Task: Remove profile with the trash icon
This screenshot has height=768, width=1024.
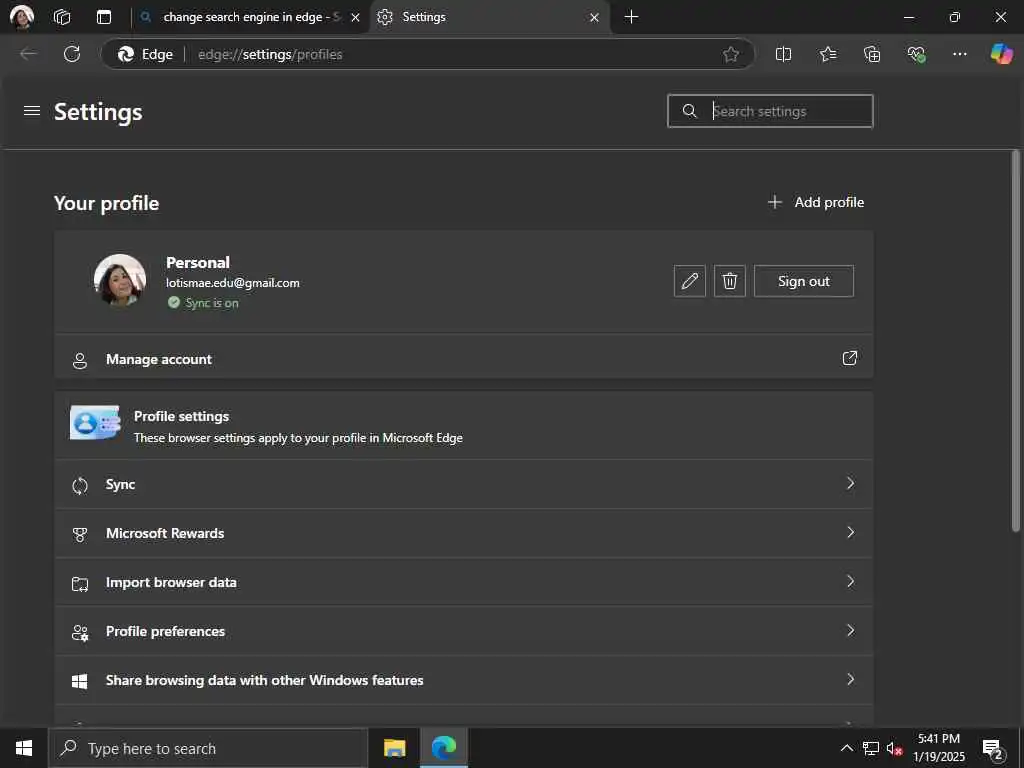Action: (729, 281)
